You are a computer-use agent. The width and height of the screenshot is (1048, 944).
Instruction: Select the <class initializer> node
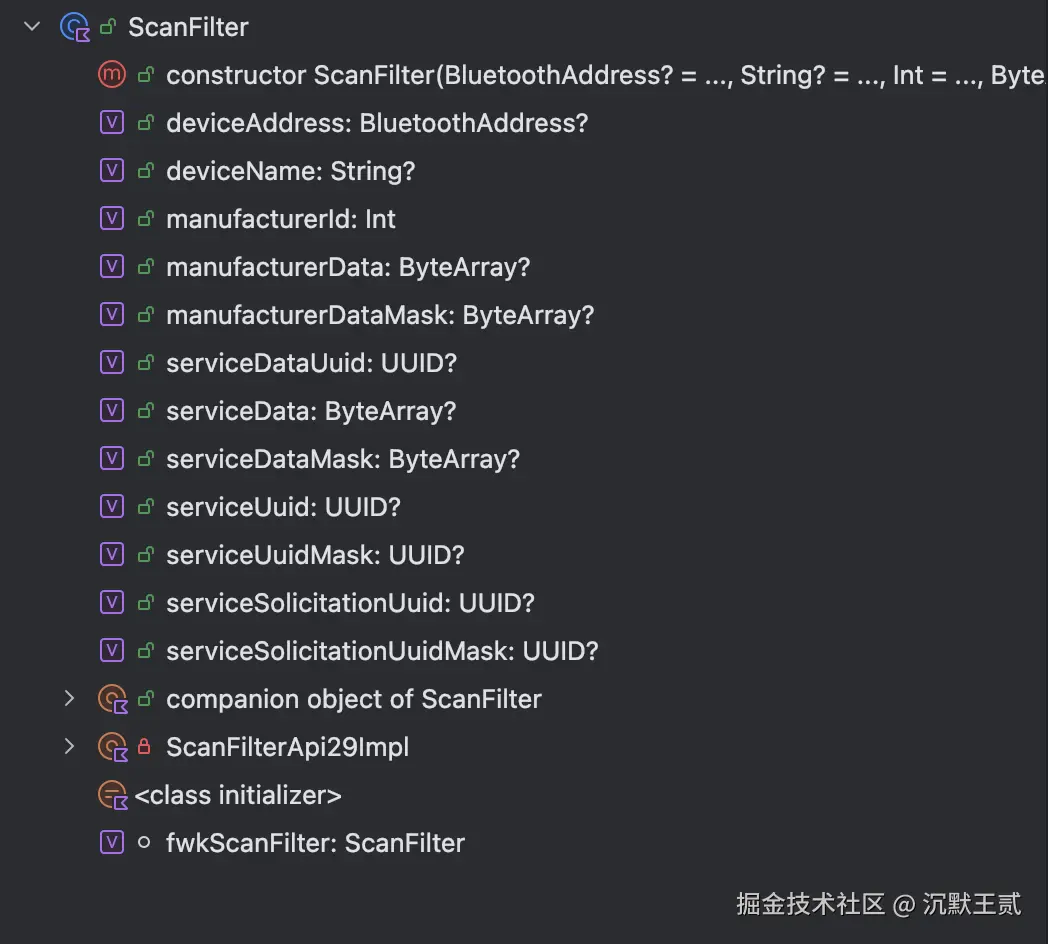[x=238, y=795]
